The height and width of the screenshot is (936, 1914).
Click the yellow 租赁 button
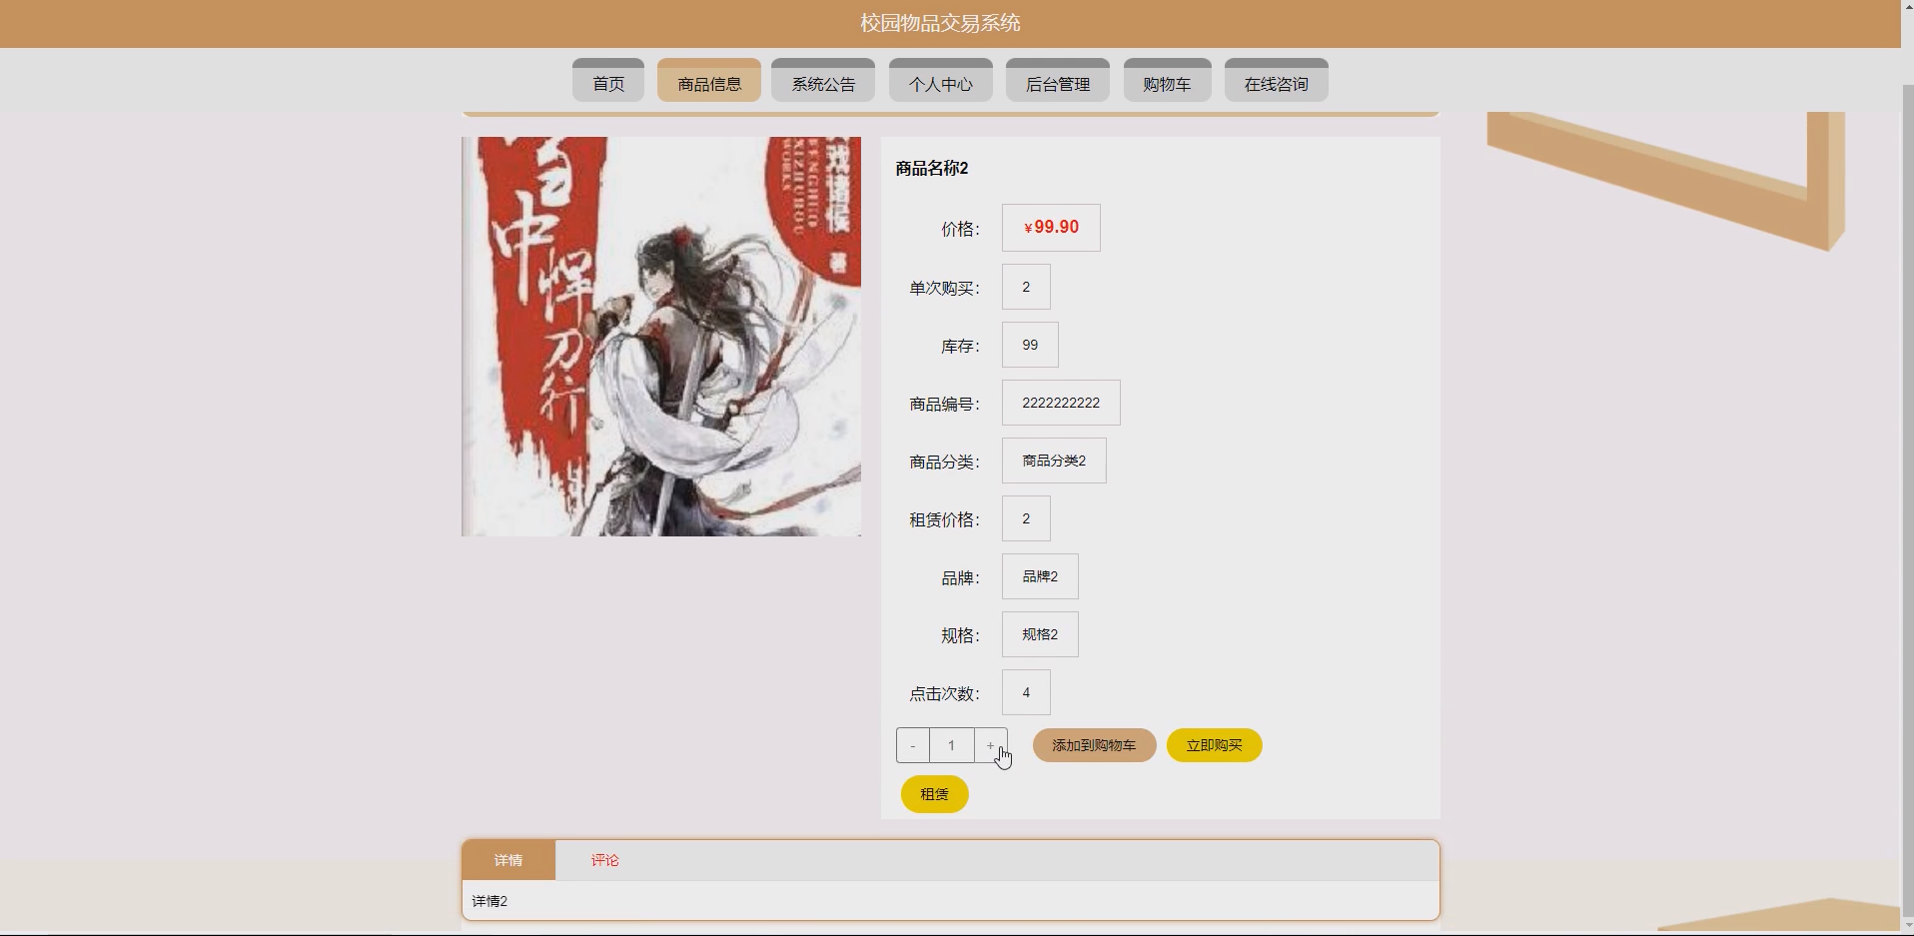[x=934, y=794]
